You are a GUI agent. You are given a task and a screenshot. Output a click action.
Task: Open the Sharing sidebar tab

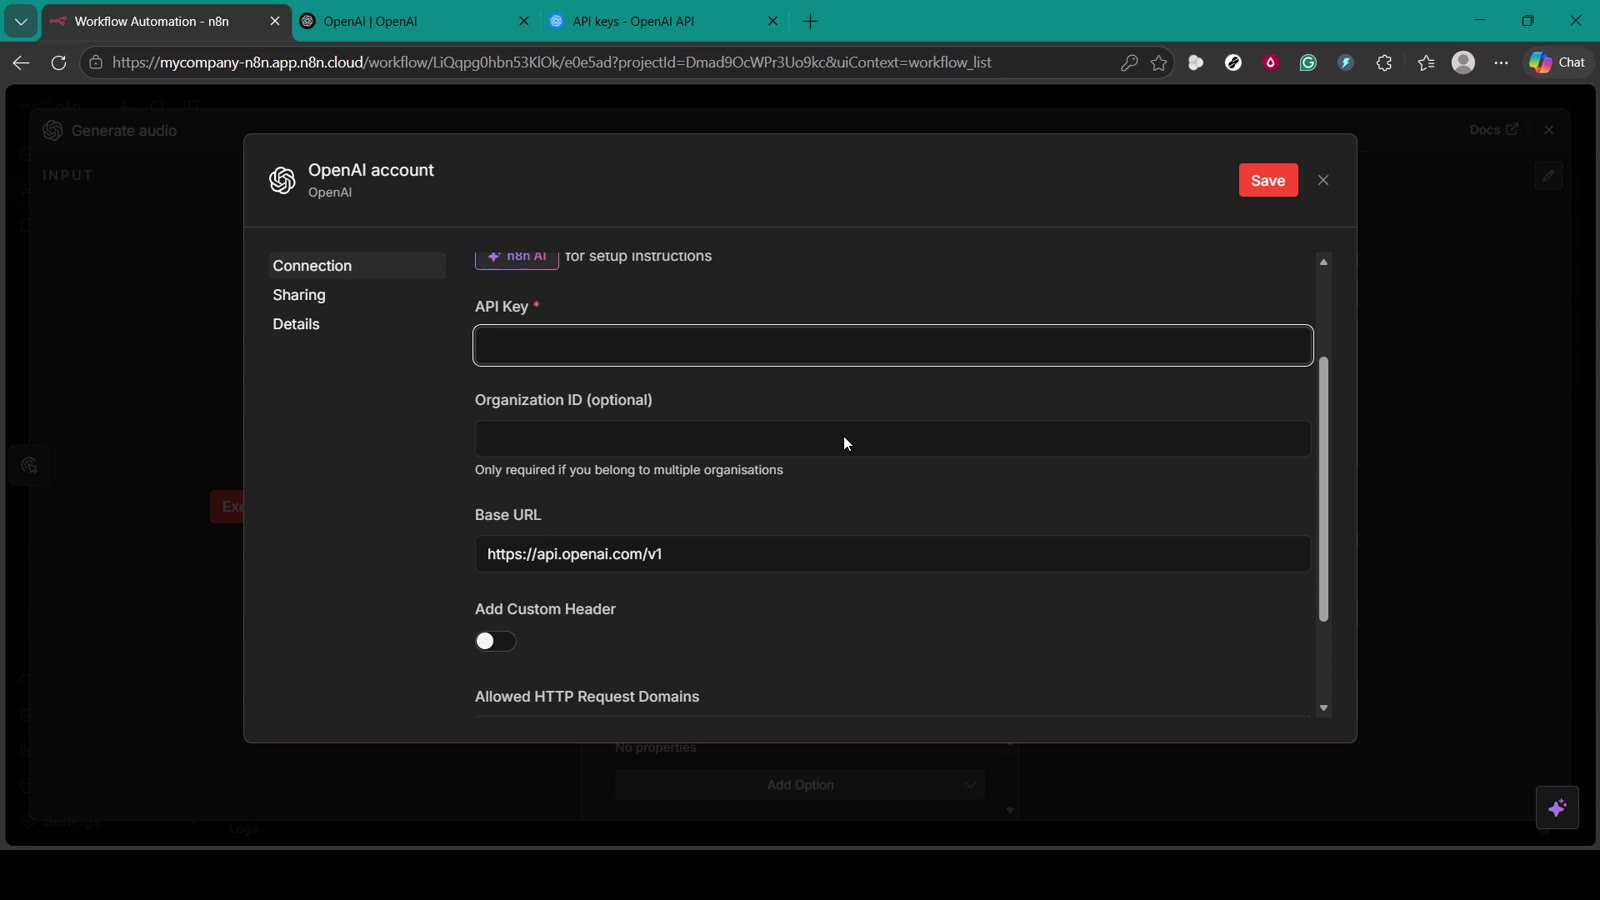pos(299,295)
